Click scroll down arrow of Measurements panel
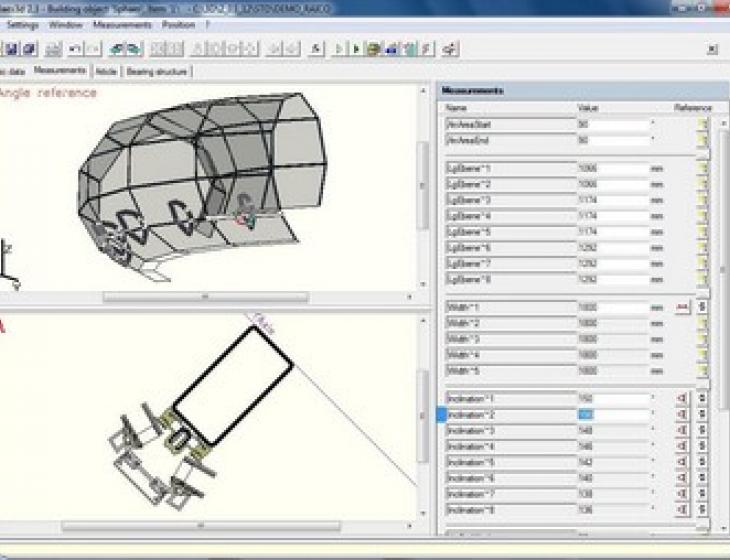 tap(723, 528)
